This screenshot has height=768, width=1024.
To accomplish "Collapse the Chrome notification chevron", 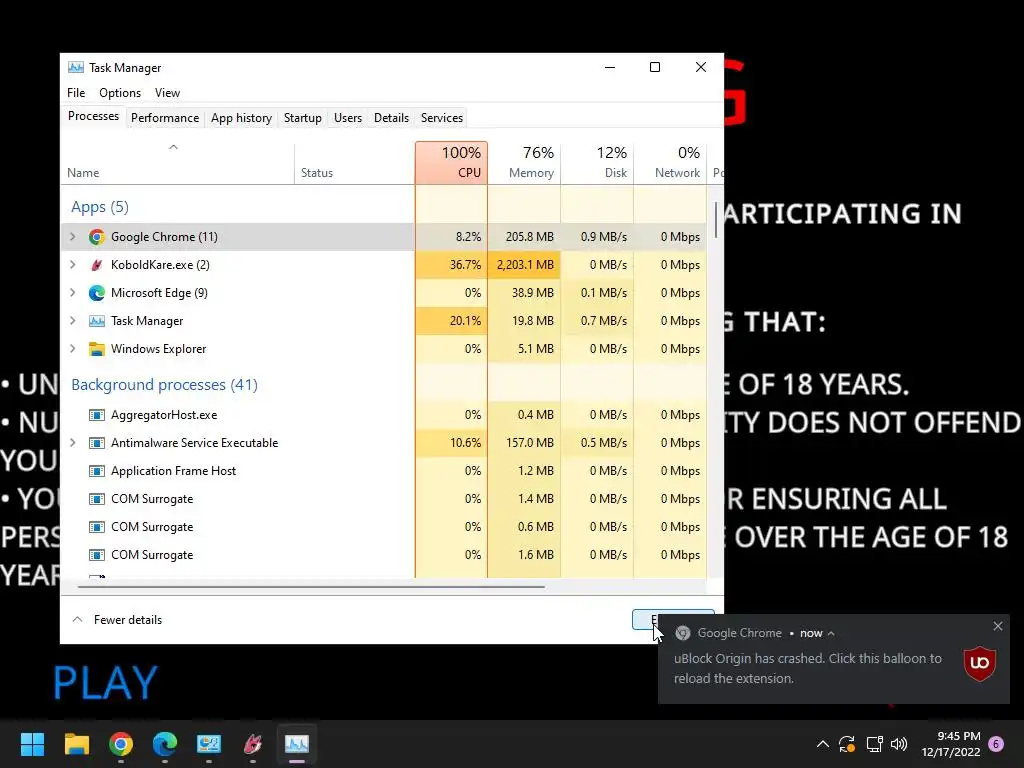I will pyautogui.click(x=831, y=633).
